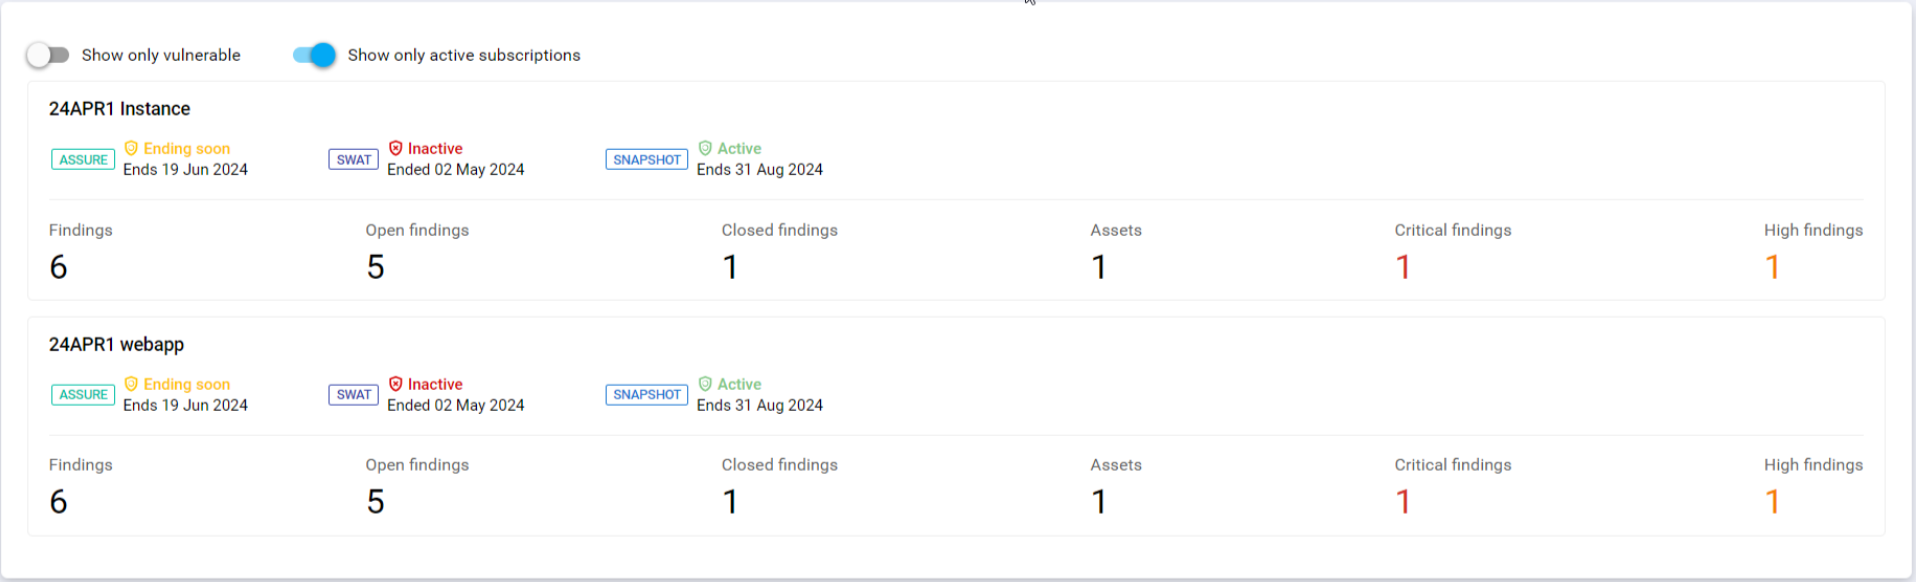Click Active shield icon in 24APR1 Instance

pos(705,148)
